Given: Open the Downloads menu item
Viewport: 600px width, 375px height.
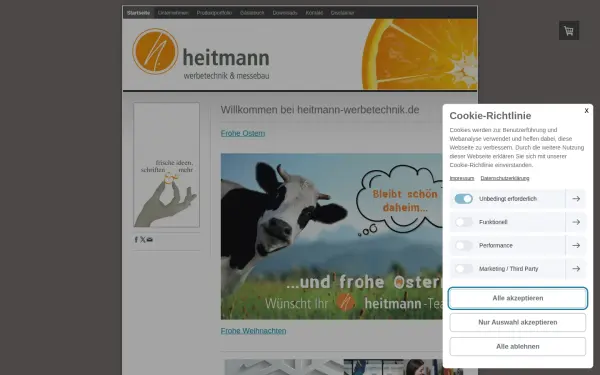Looking at the screenshot, I should (285, 13).
